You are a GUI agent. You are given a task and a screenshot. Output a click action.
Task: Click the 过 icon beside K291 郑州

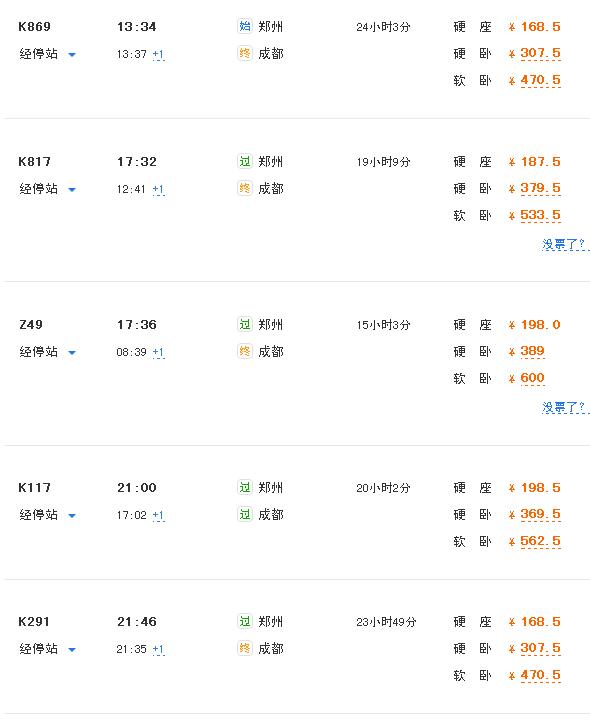coord(245,622)
